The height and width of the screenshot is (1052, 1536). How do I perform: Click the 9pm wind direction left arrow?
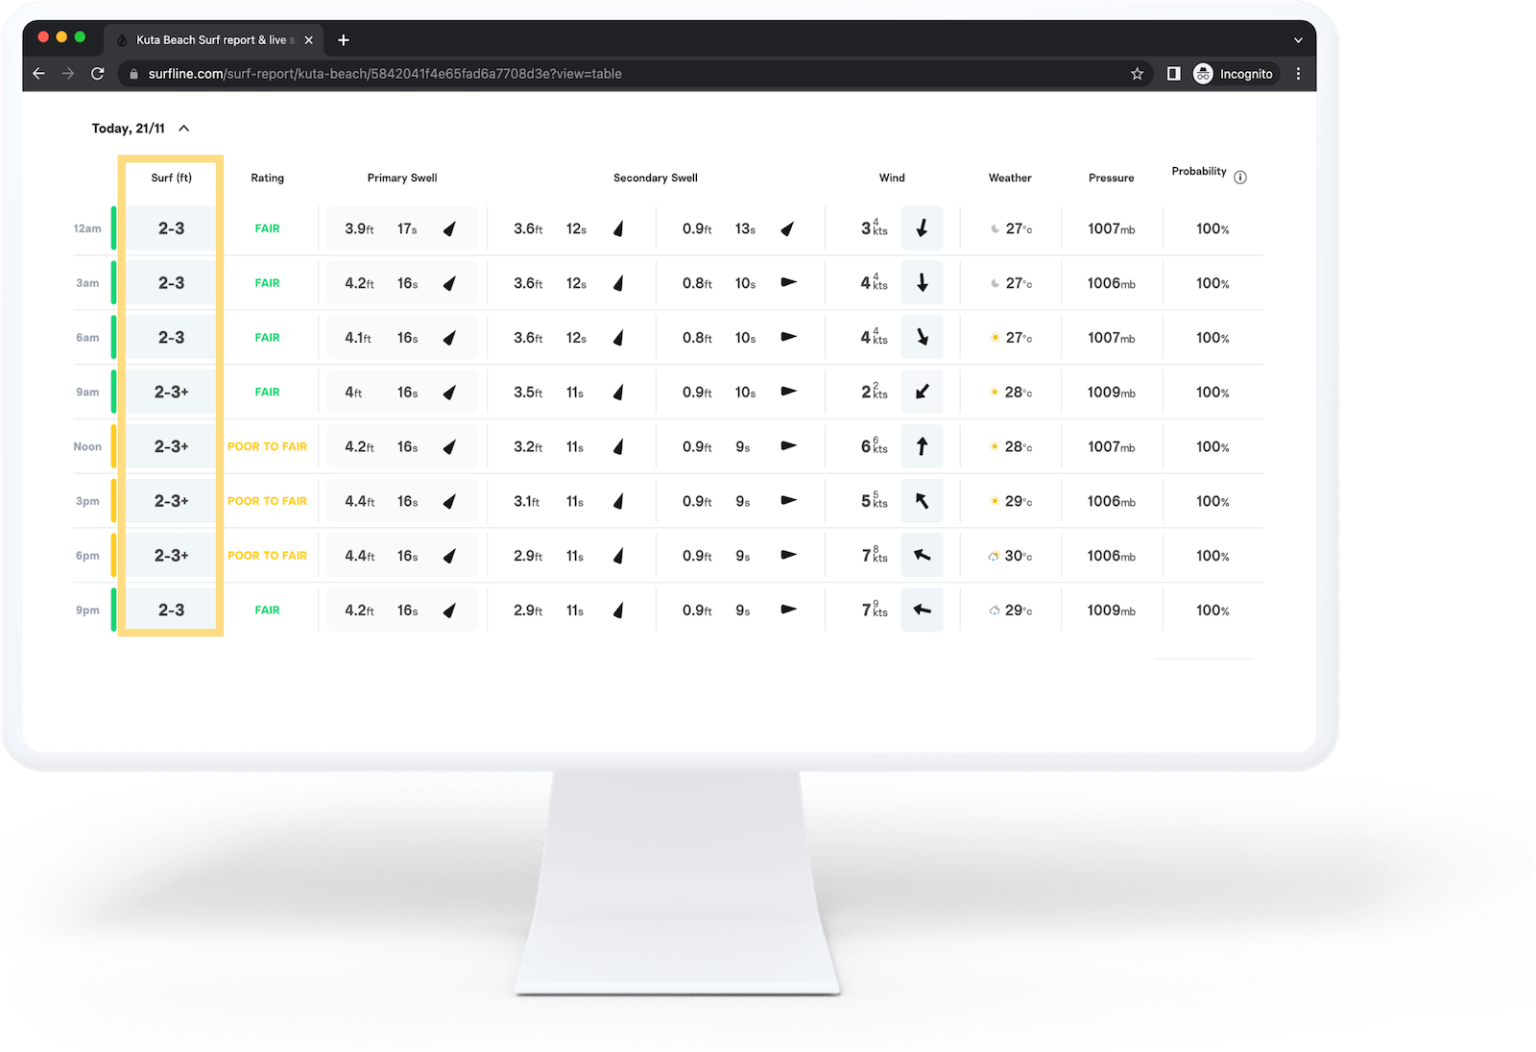922,610
